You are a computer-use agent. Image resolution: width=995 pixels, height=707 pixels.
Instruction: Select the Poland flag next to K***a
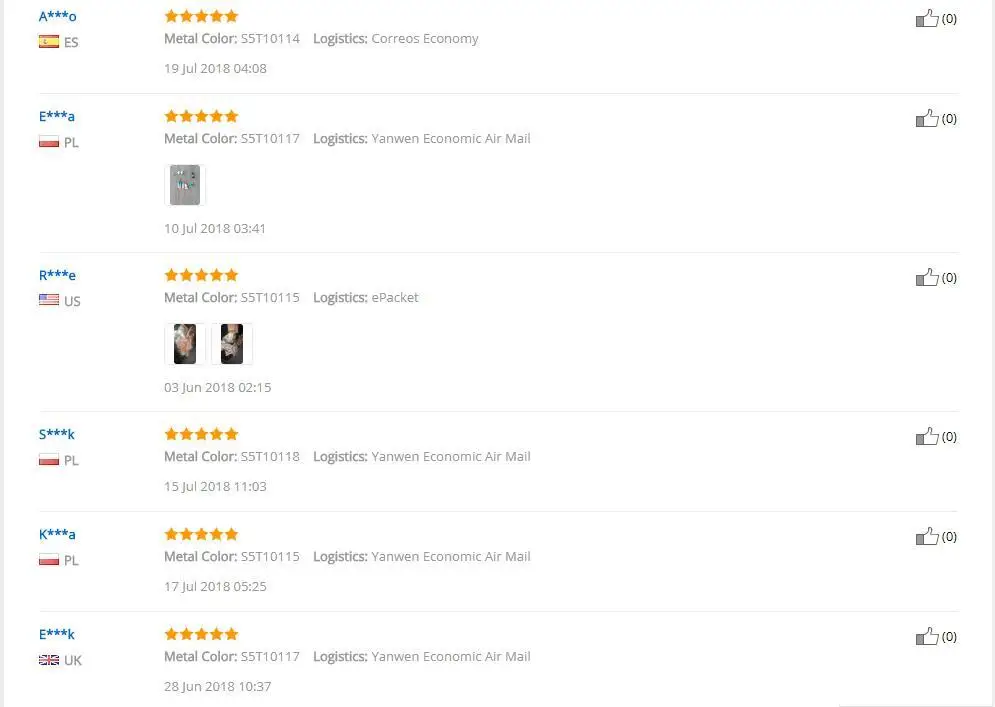(x=48, y=560)
